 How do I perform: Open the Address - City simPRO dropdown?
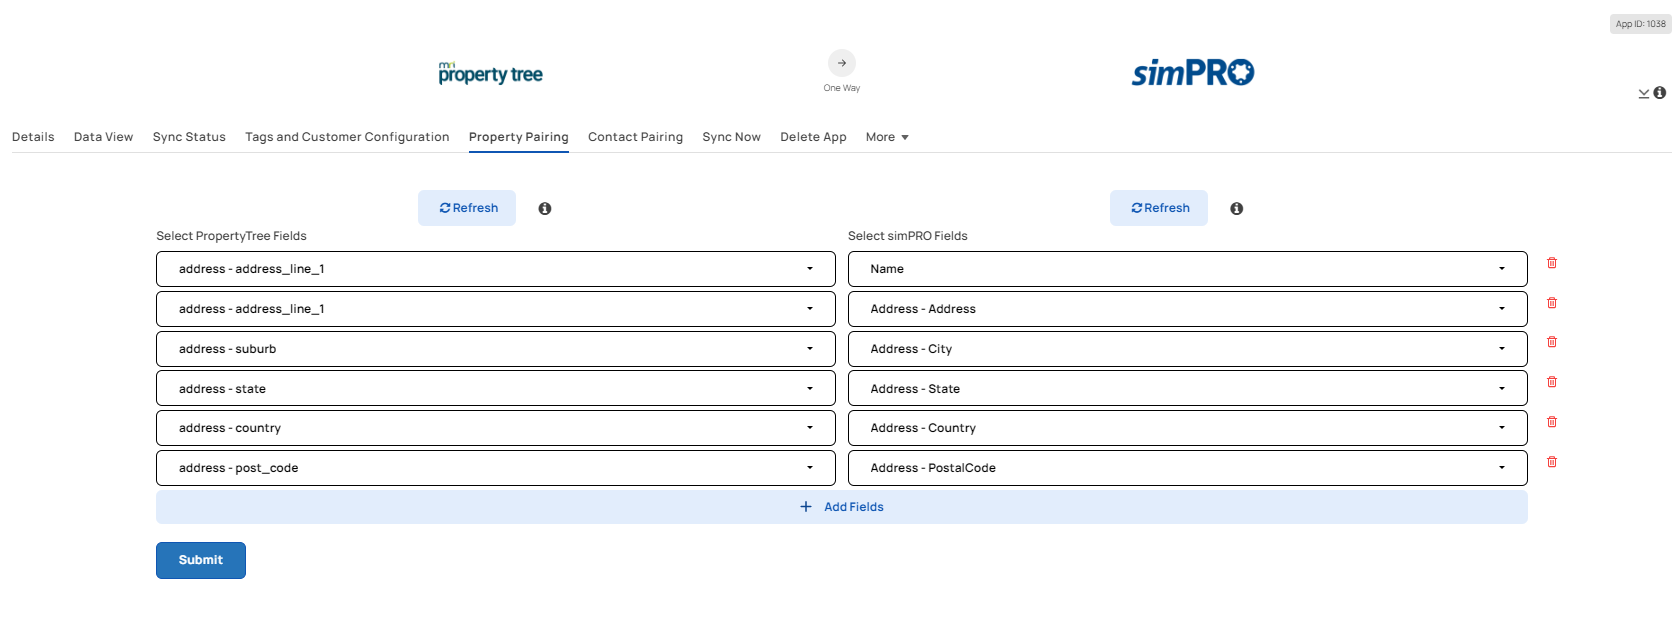(x=1188, y=349)
